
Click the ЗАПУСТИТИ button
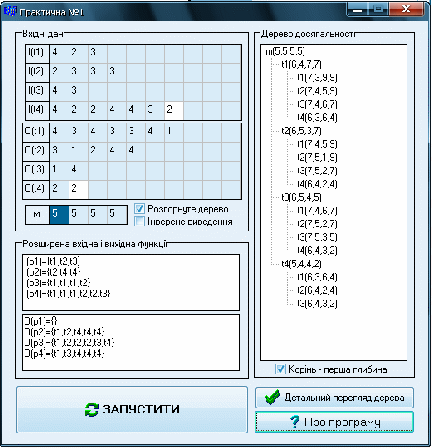[x=132, y=410]
